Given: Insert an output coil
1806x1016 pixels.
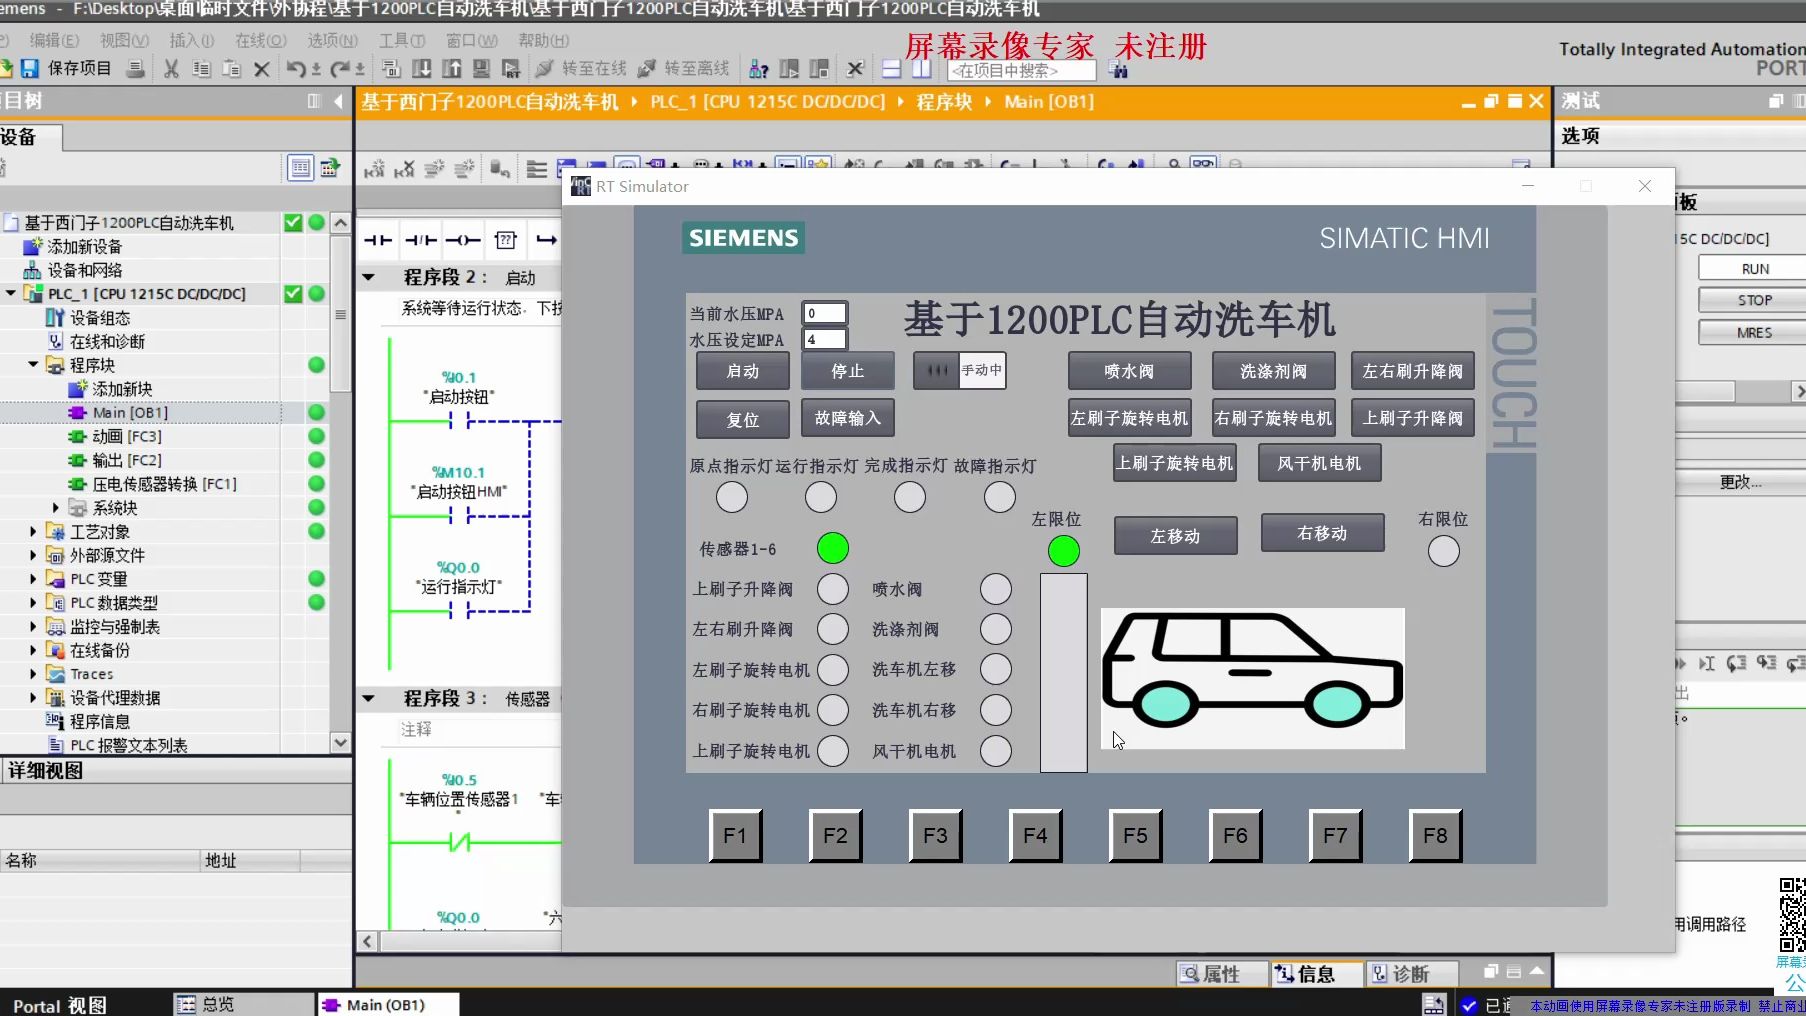Looking at the screenshot, I should [463, 240].
